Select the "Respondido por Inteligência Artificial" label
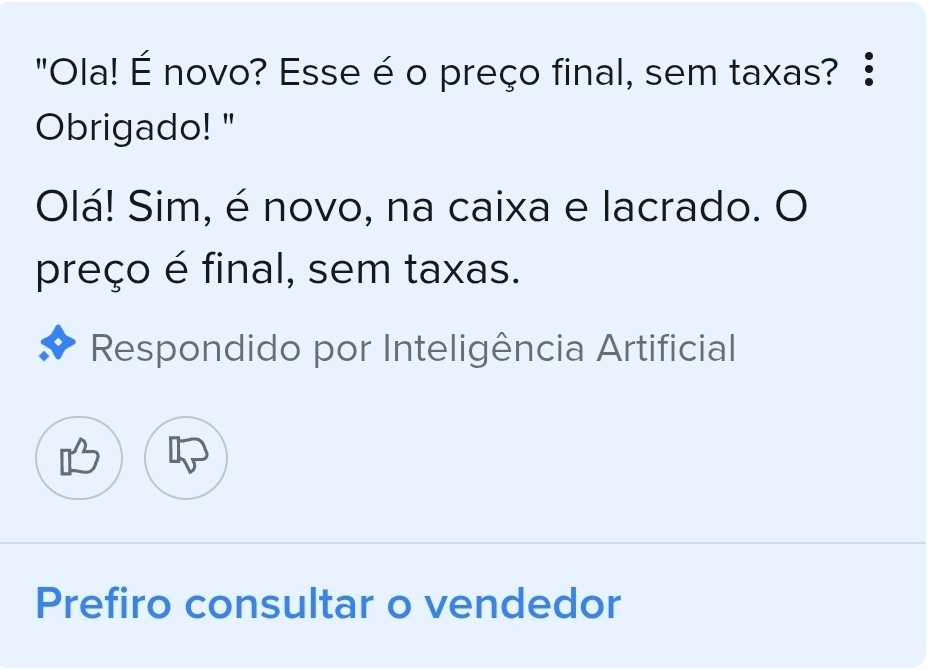Viewport: 941px width, 670px height. [412, 349]
